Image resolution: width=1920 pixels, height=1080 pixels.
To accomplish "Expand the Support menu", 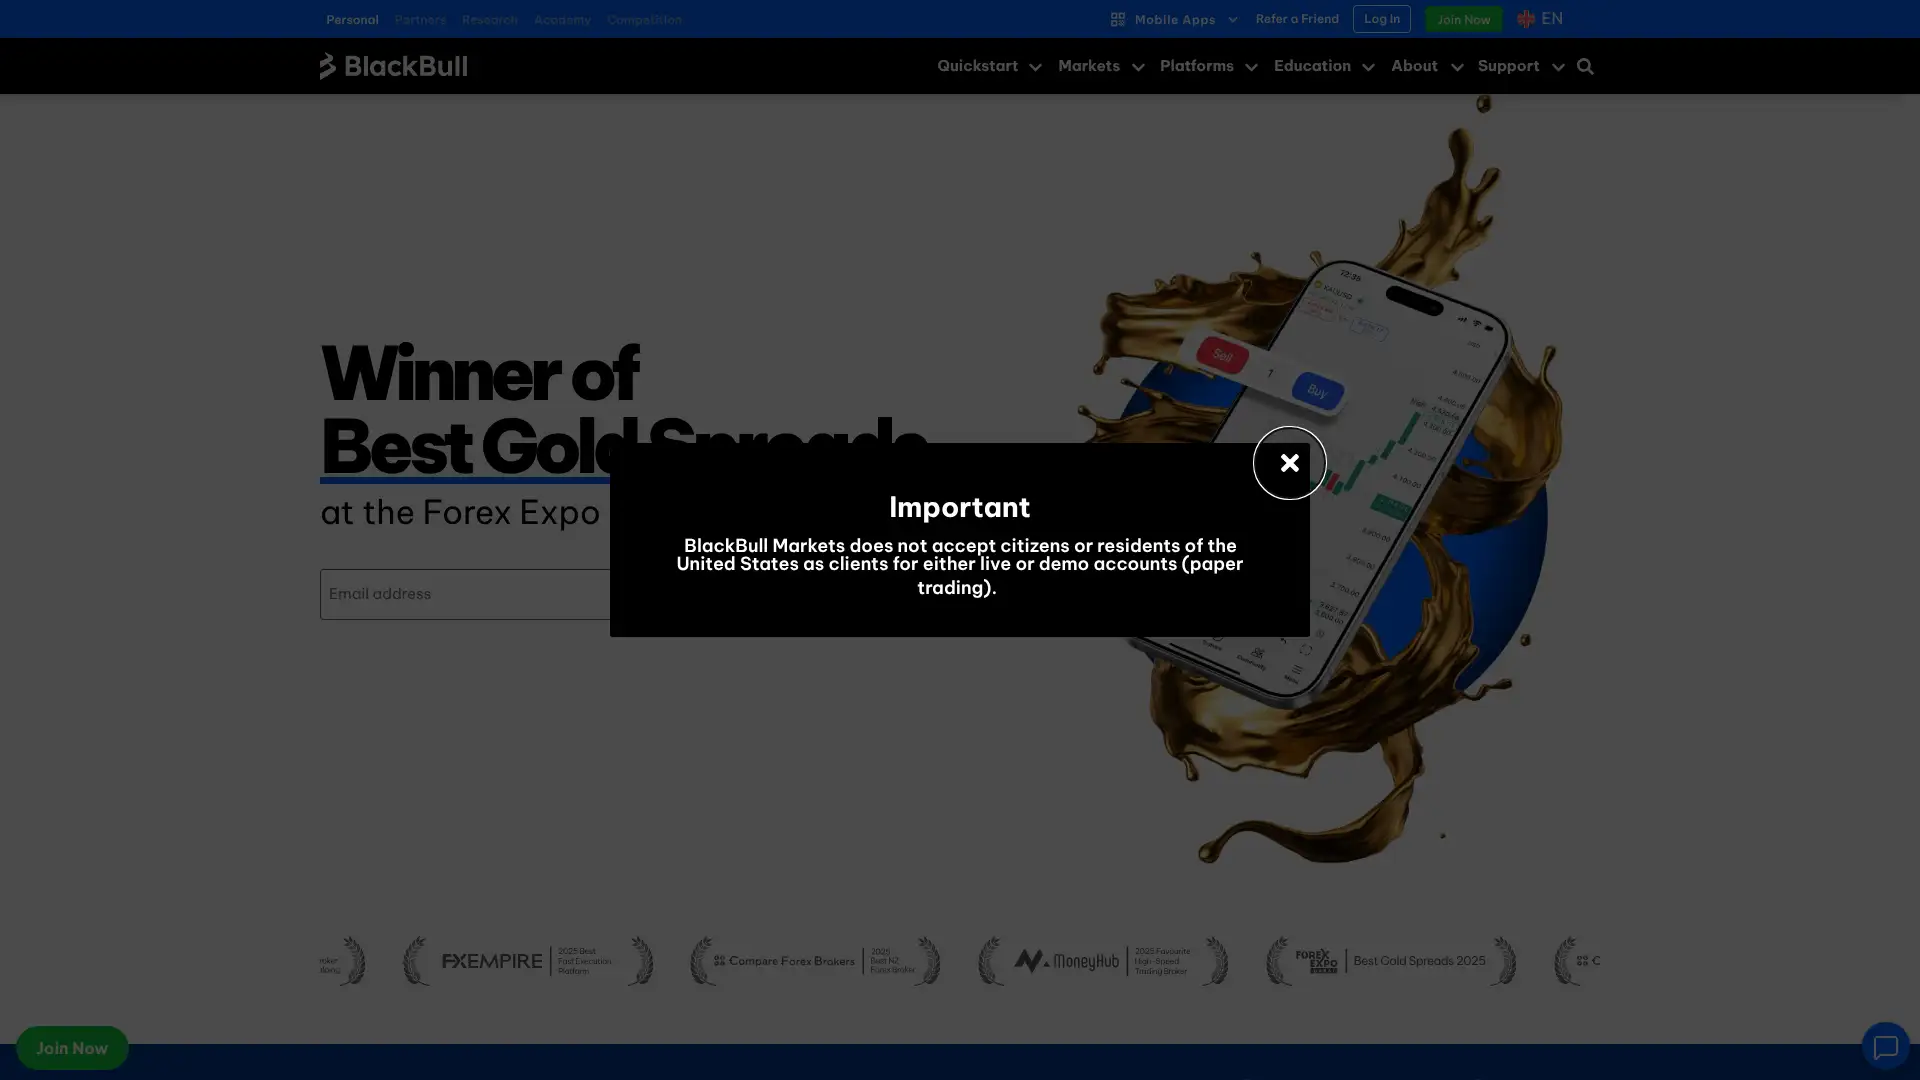I will click(x=1520, y=66).
